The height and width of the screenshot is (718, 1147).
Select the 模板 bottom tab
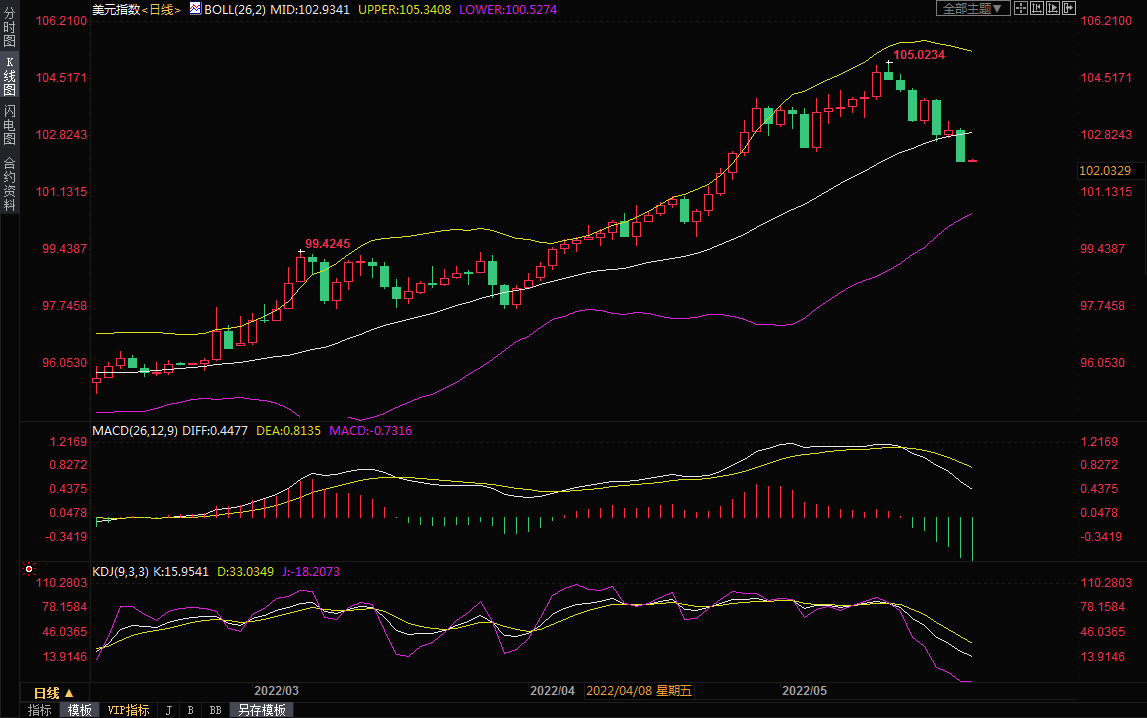79,710
